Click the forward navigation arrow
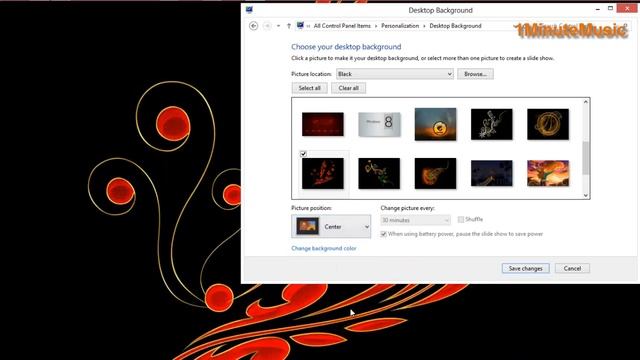This screenshot has width=640, height=360. [267, 26]
